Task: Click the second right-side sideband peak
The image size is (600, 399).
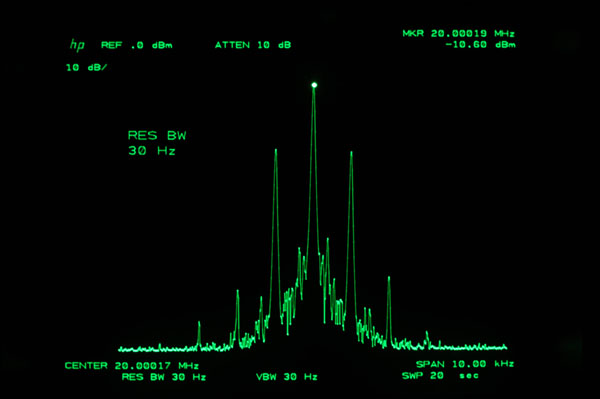Action: point(389,278)
